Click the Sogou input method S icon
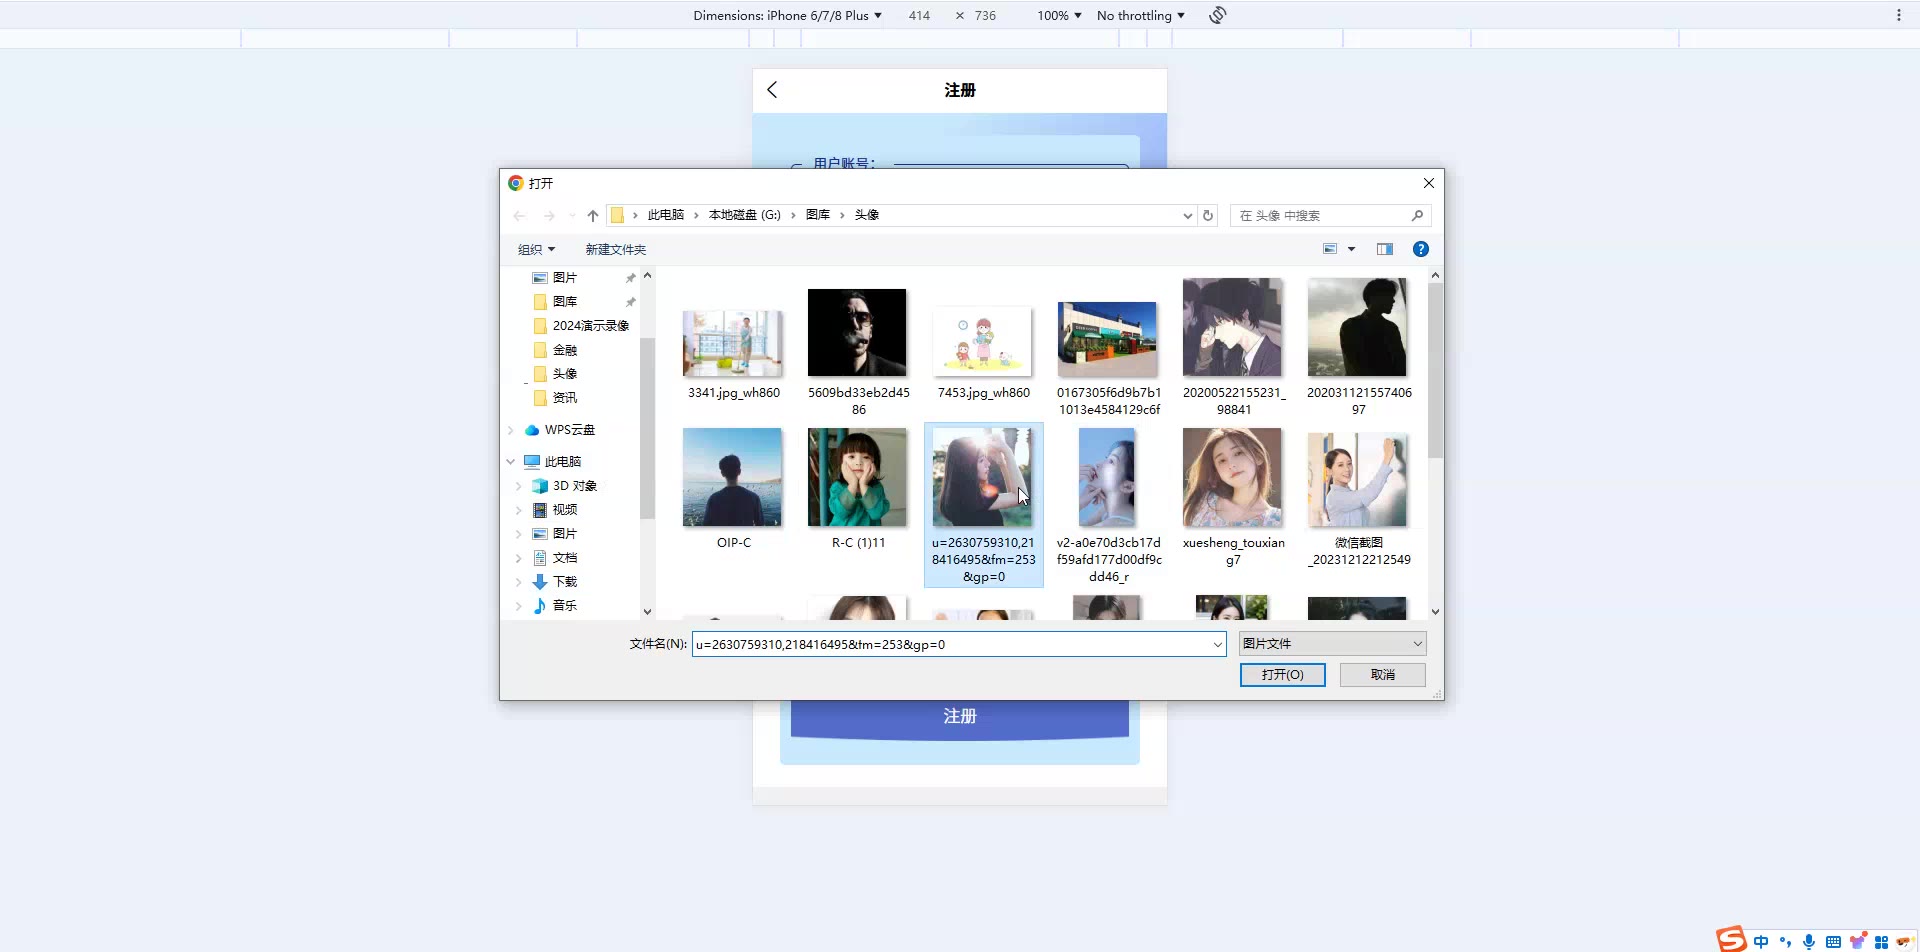The width and height of the screenshot is (1920, 952). 1731,939
